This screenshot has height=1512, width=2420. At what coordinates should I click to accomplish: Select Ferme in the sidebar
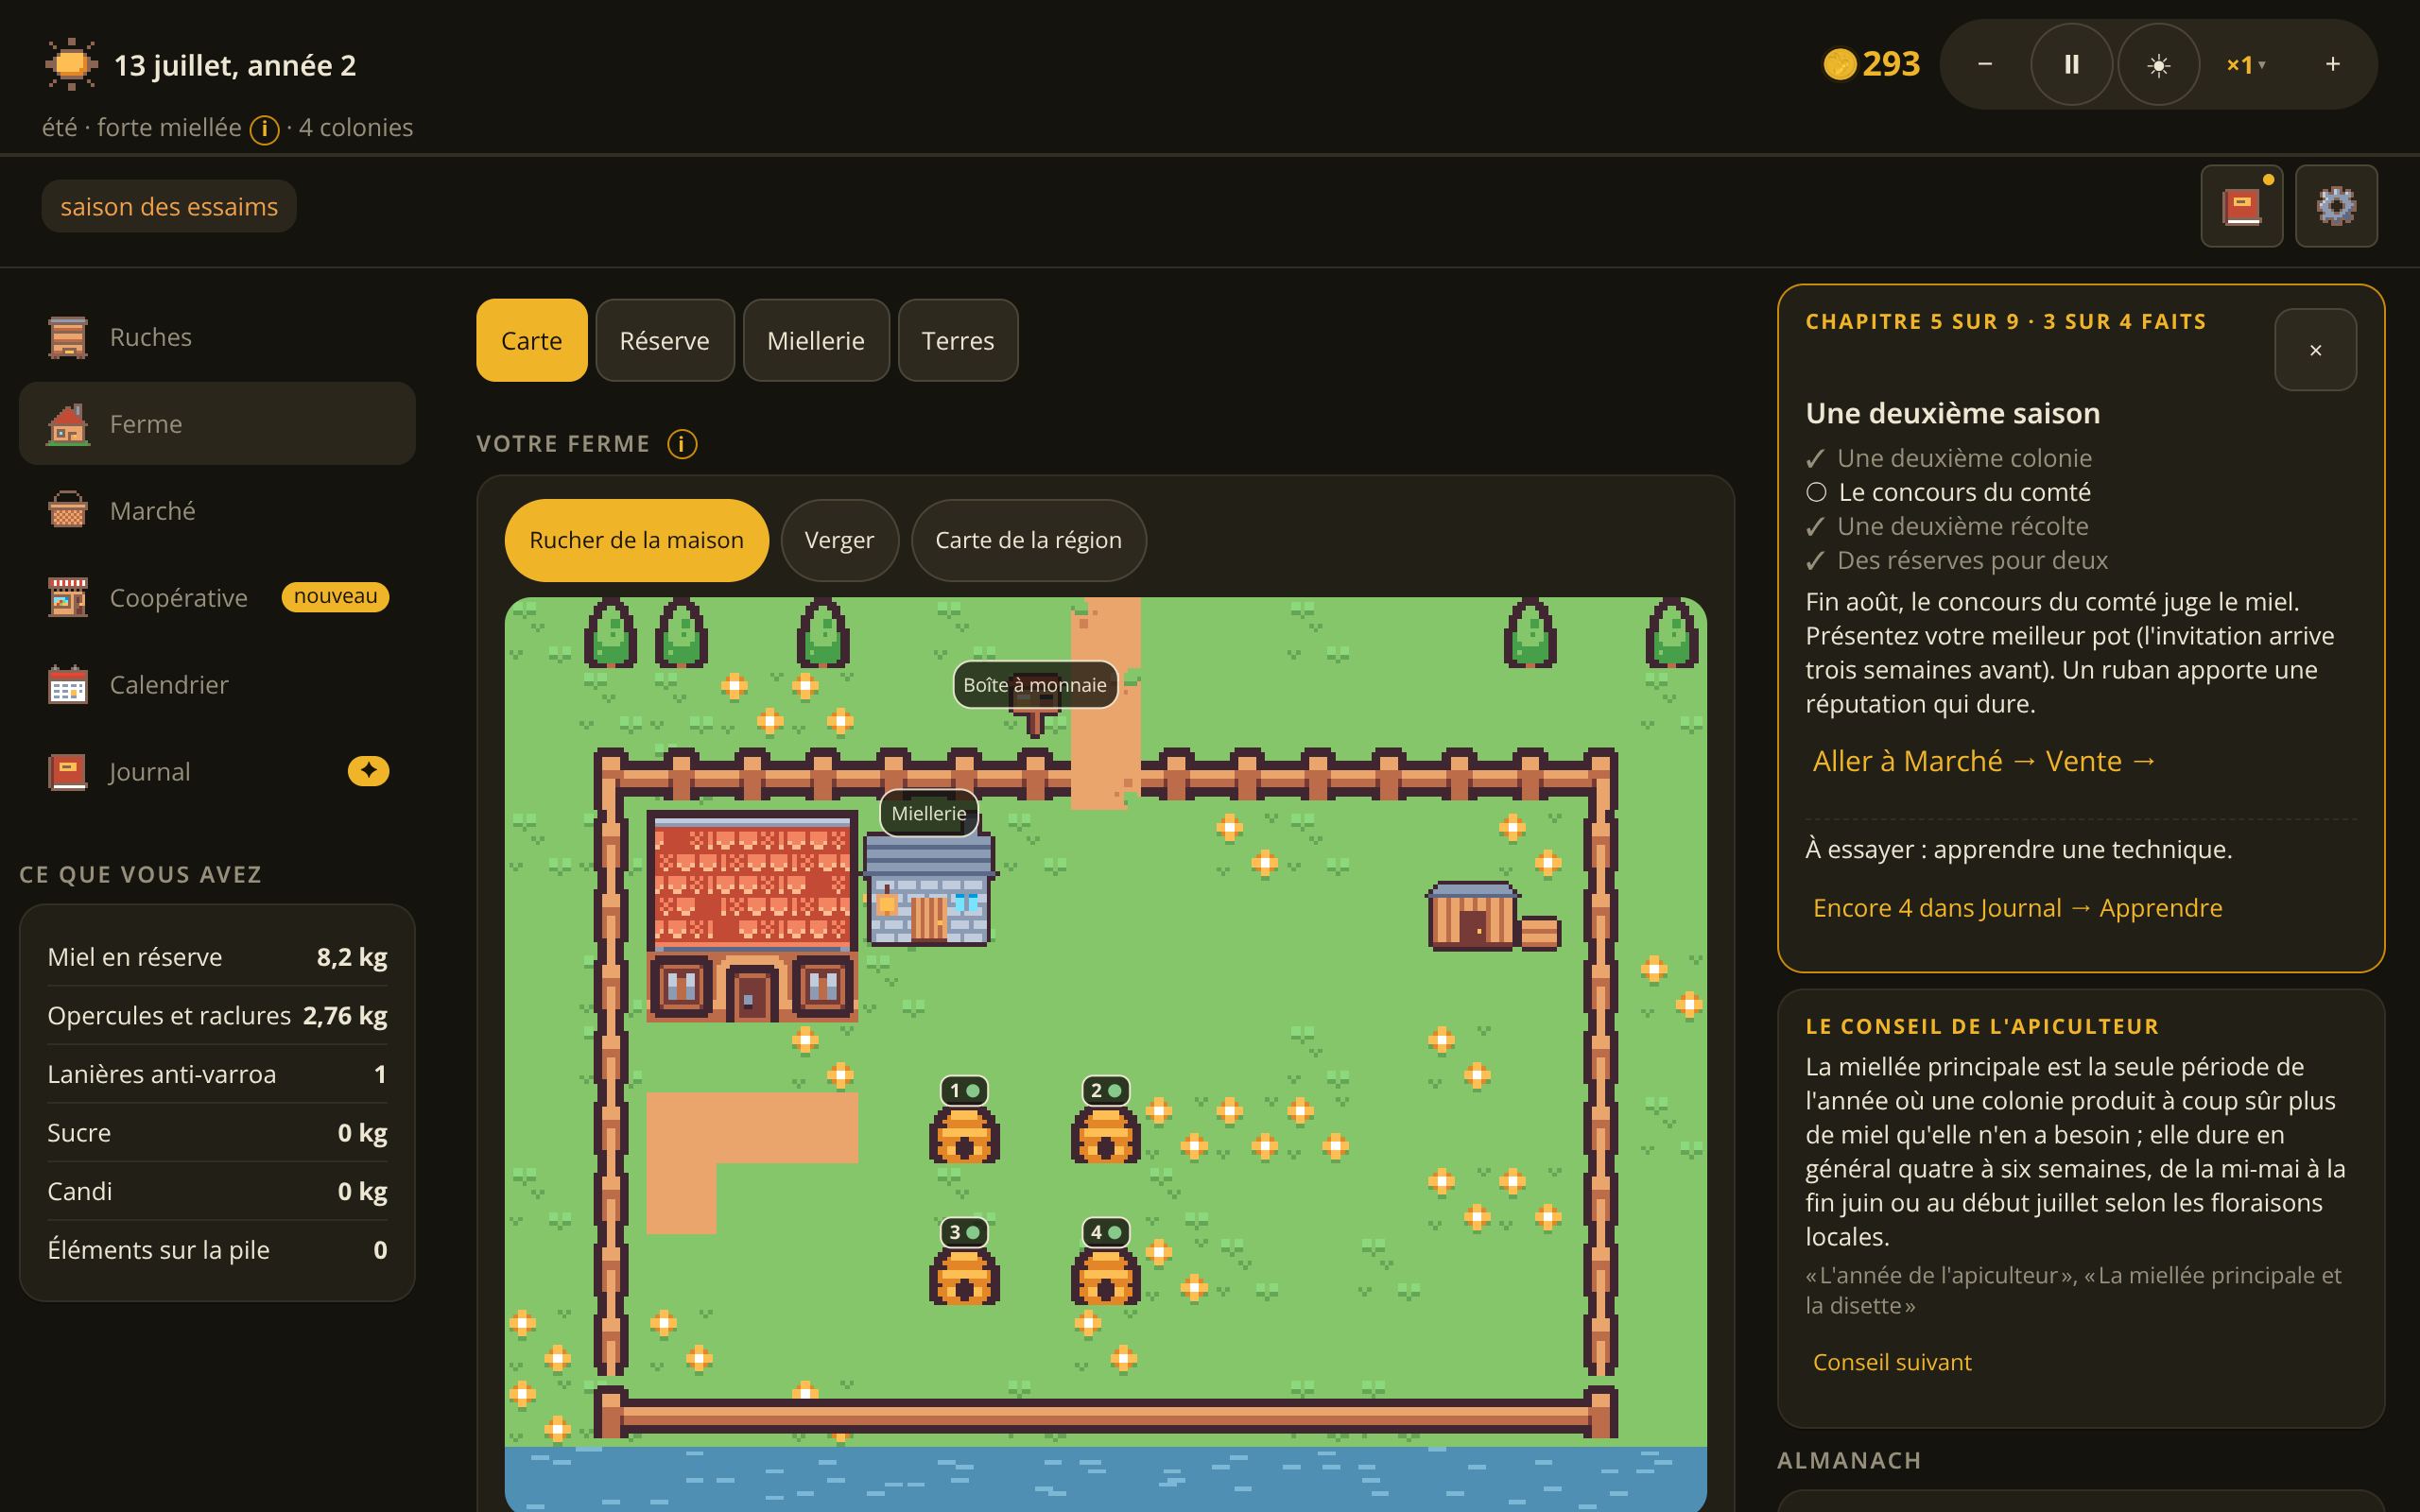(x=217, y=424)
